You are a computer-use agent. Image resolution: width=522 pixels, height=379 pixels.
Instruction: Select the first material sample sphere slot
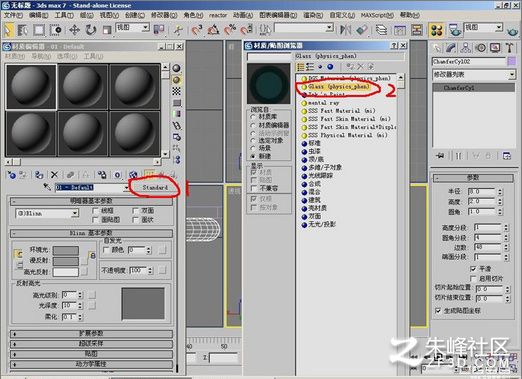click(x=31, y=87)
